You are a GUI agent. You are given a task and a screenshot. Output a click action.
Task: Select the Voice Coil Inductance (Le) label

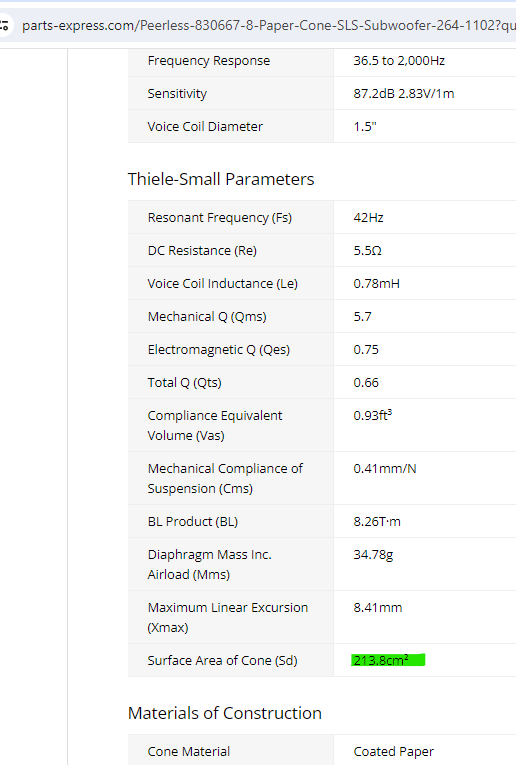click(222, 283)
